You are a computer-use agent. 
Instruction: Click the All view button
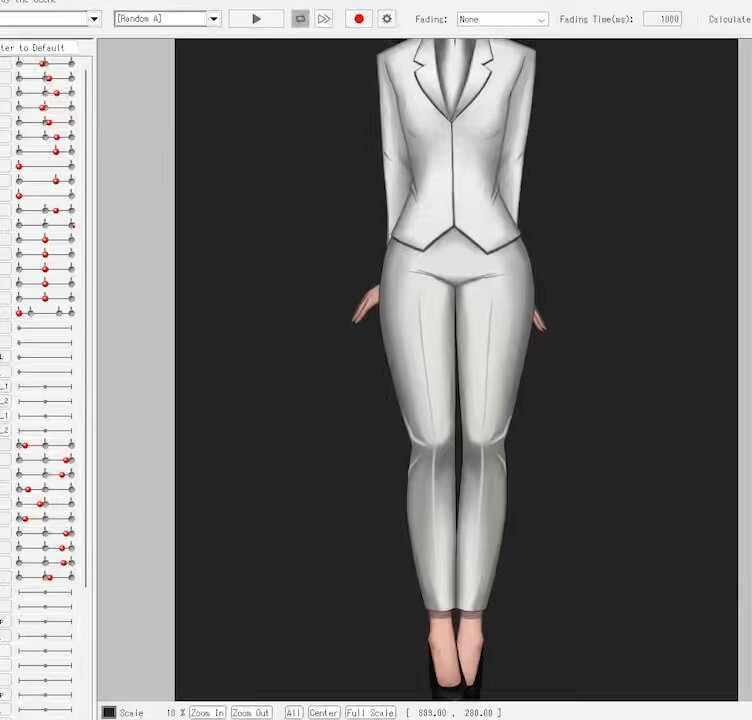294,713
